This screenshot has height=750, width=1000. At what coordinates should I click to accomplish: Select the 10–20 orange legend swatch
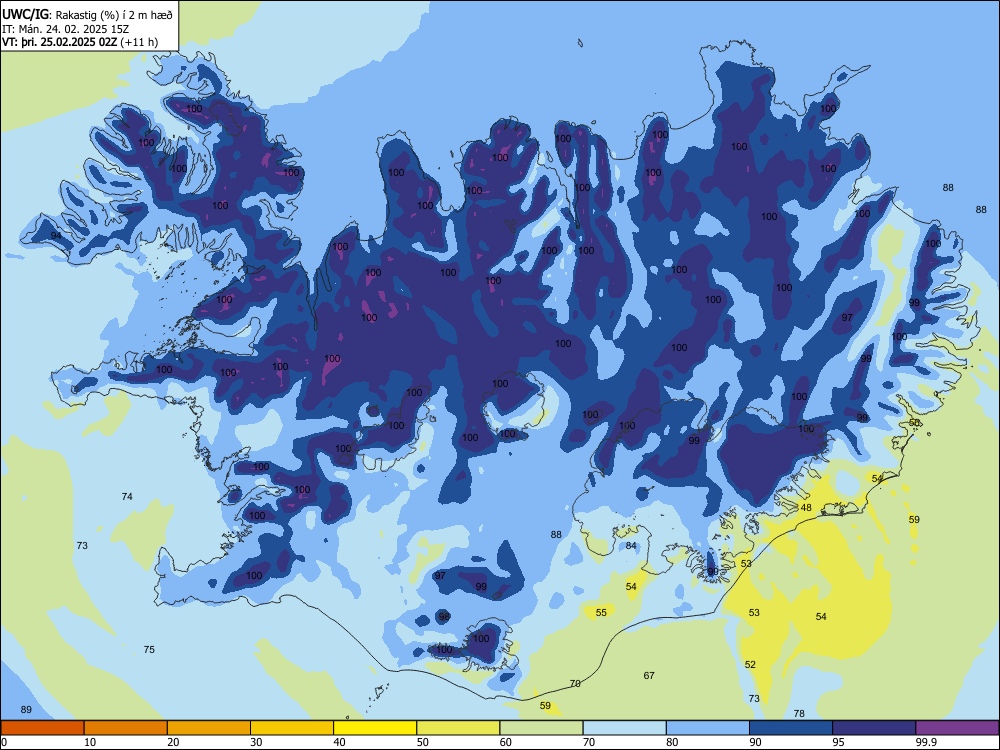[x=126, y=728]
